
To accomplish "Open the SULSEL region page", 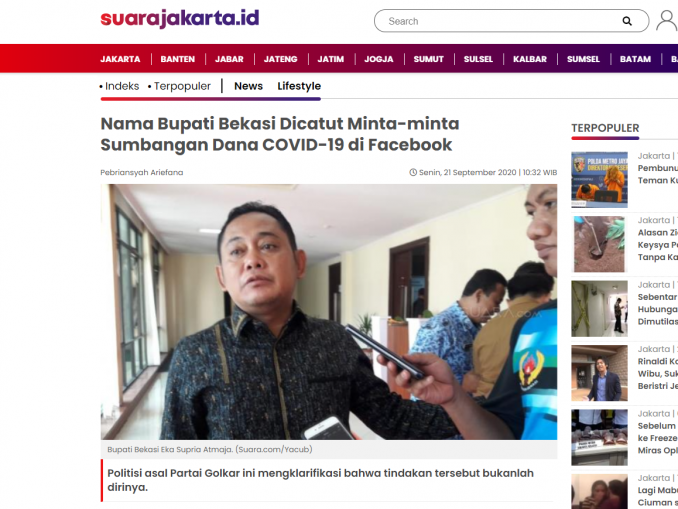I will [478, 59].
